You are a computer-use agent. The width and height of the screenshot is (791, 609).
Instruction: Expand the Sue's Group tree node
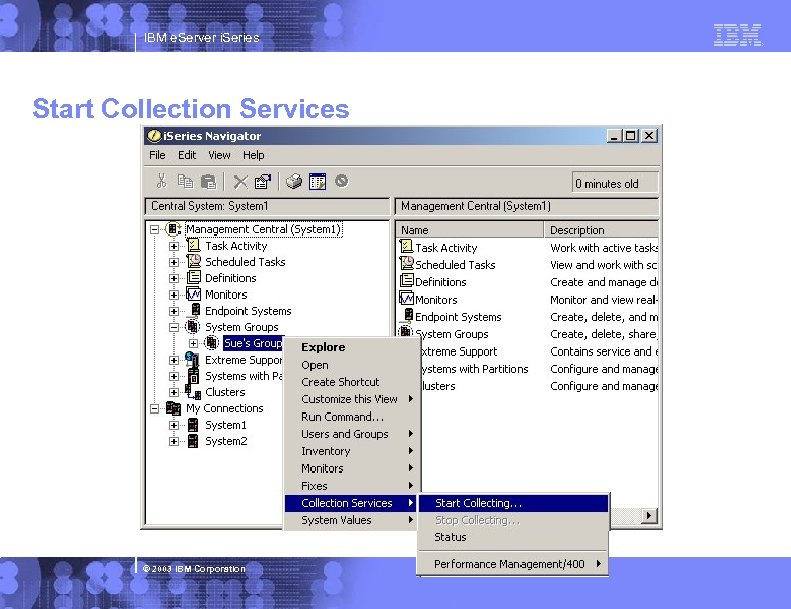coord(193,344)
